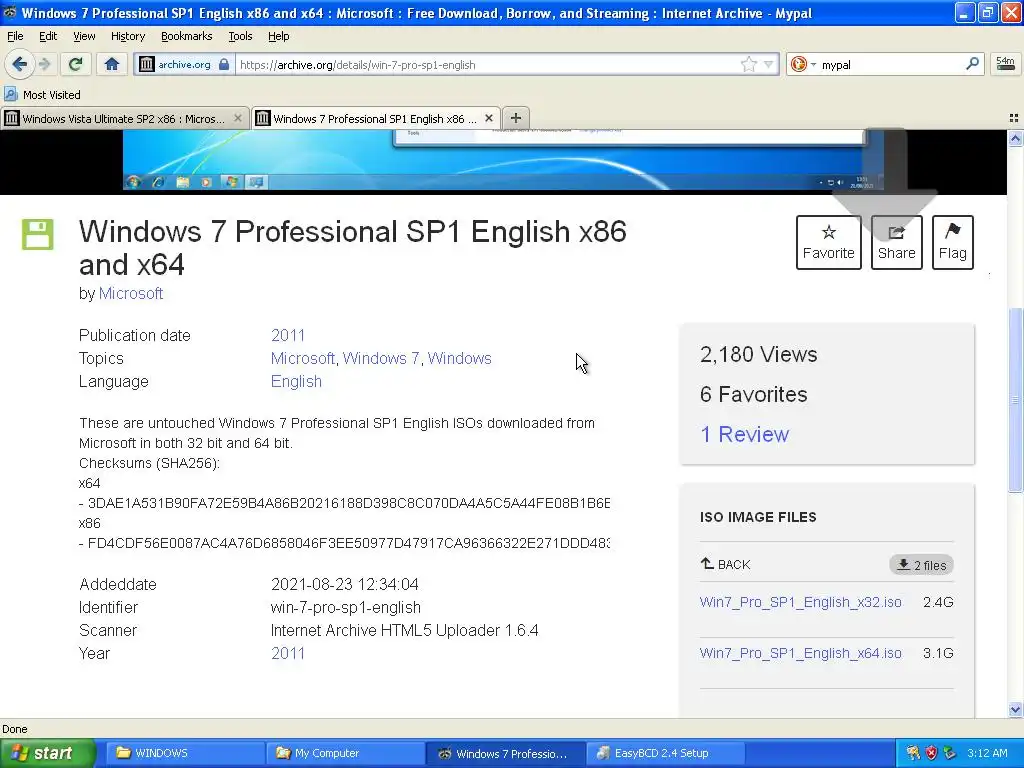Image resolution: width=1024 pixels, height=768 pixels.
Task: Click the 6 Favorites text
Action: pyautogui.click(x=753, y=394)
